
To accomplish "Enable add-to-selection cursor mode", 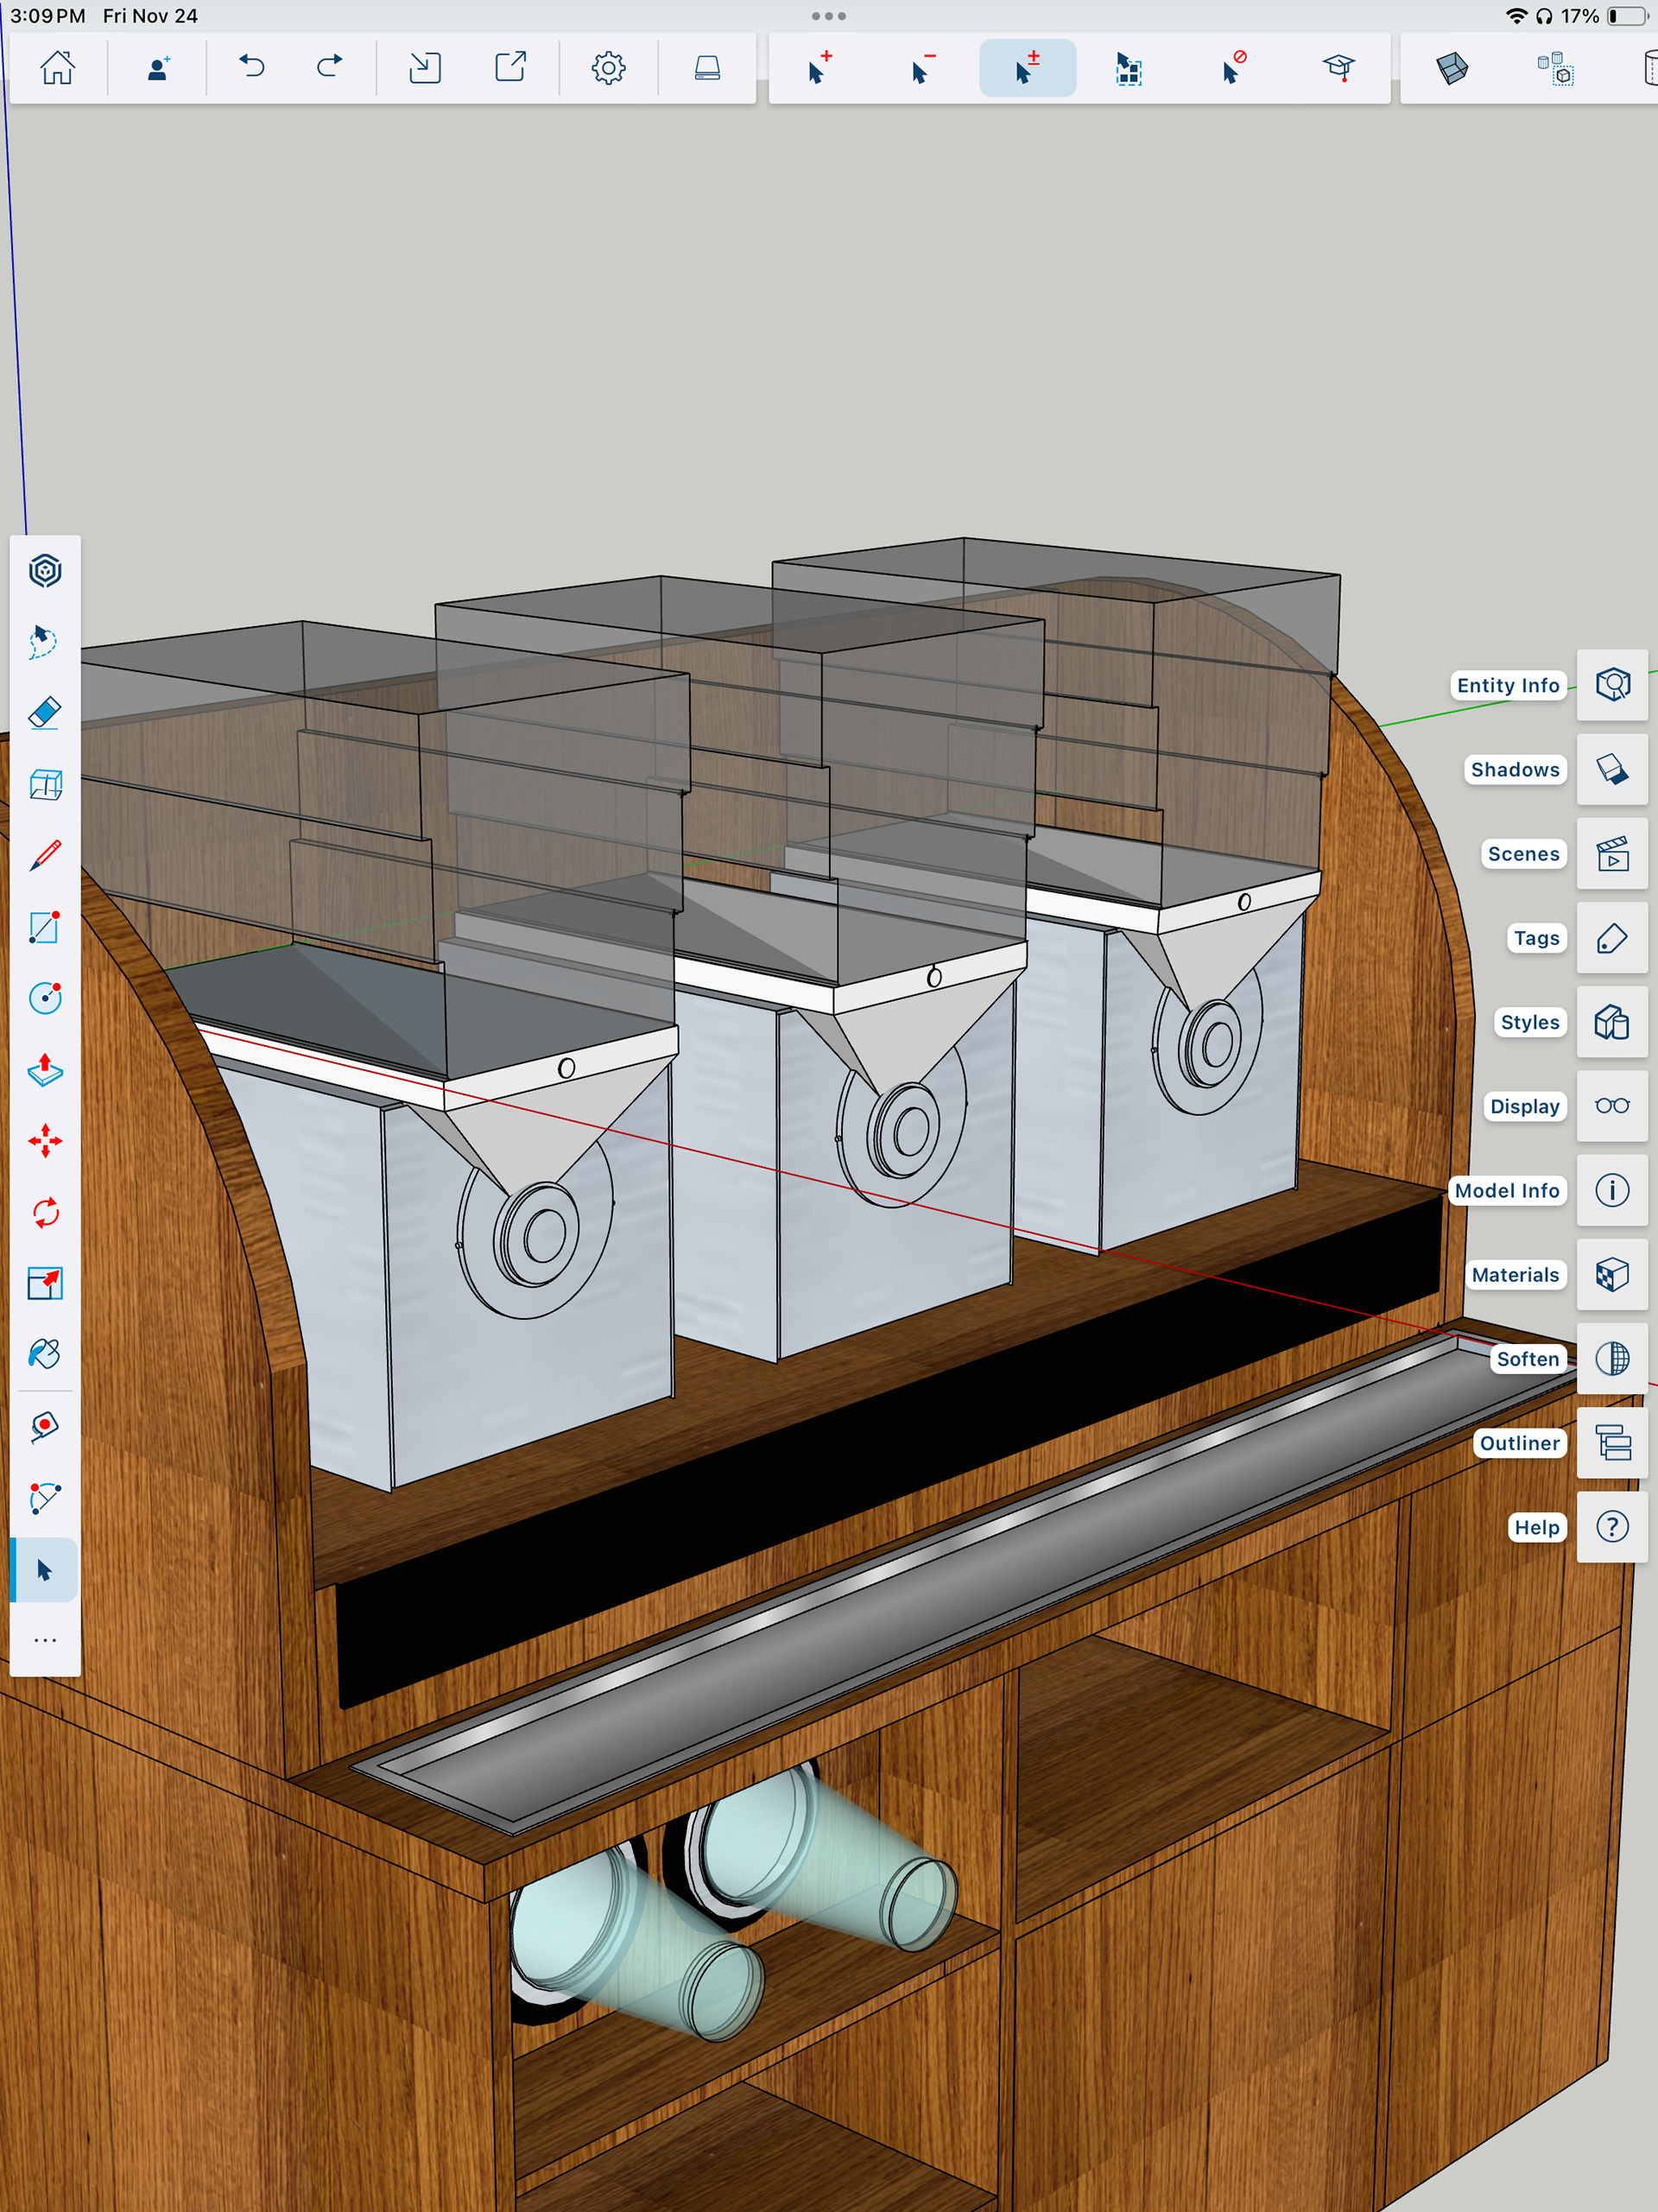I will point(819,68).
